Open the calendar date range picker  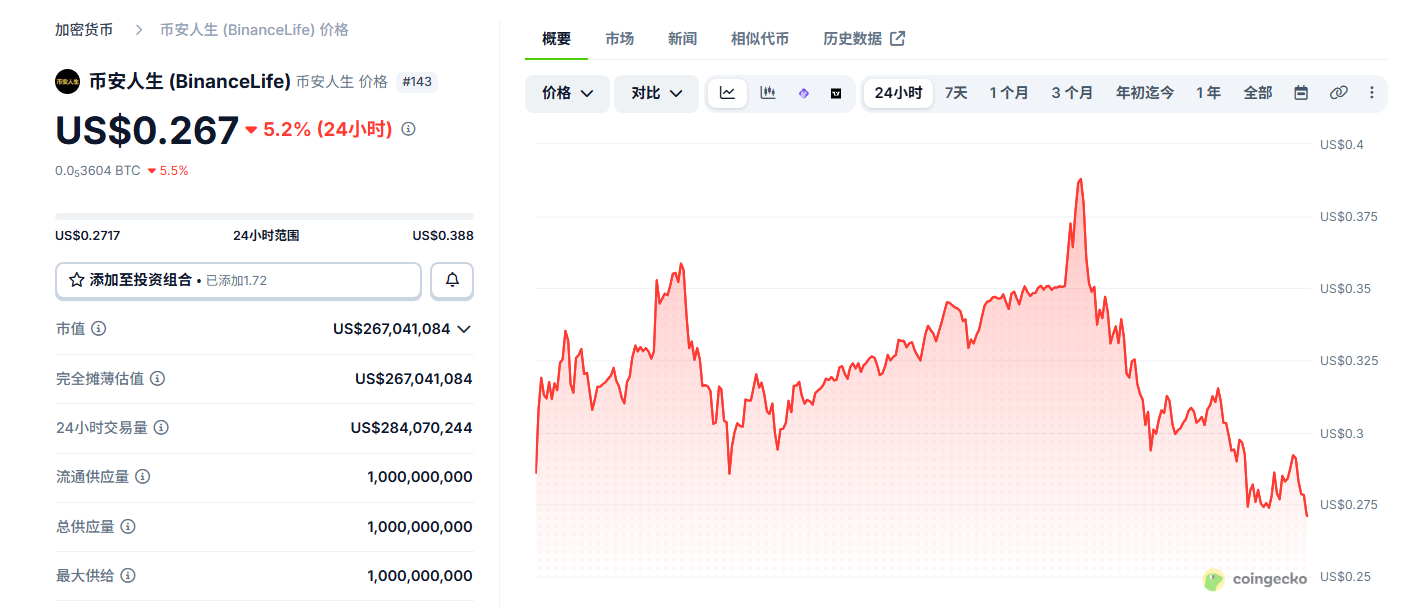pos(1301,93)
